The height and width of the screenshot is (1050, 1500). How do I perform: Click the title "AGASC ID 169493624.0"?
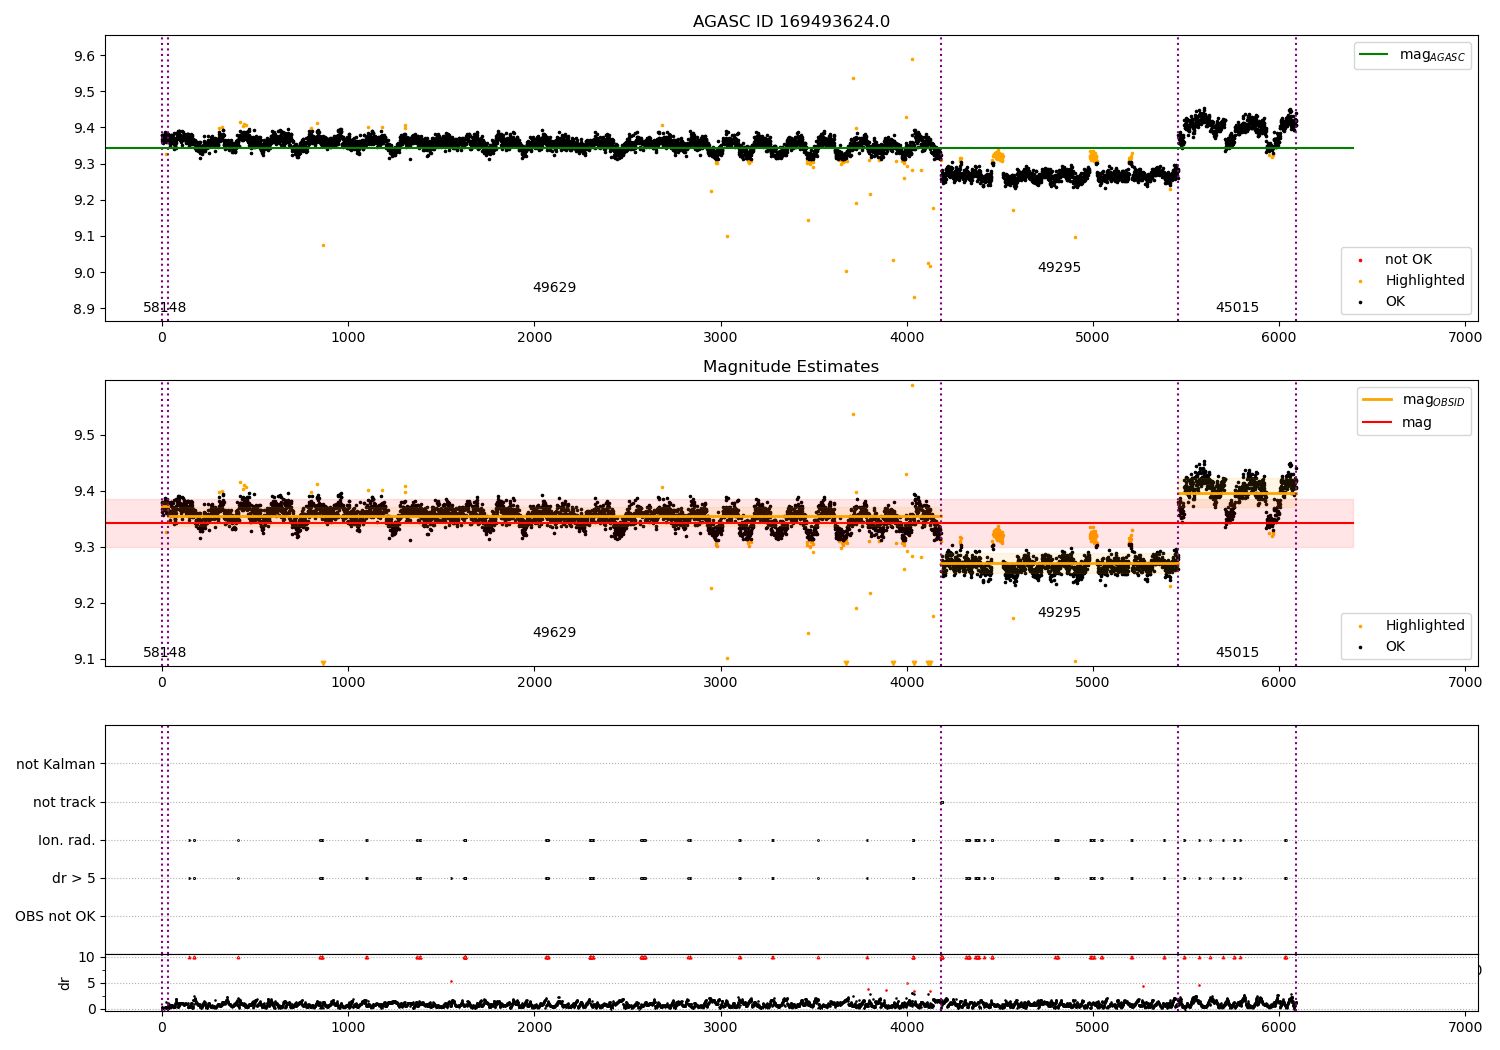[x=791, y=22]
